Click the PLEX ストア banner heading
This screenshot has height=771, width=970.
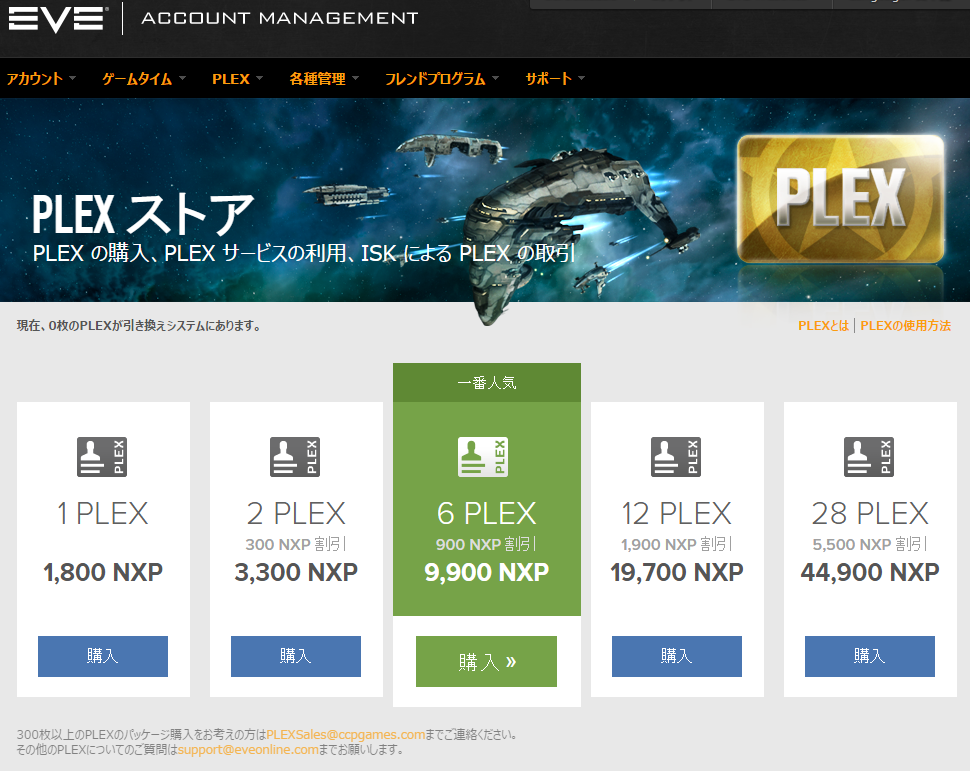point(144,214)
